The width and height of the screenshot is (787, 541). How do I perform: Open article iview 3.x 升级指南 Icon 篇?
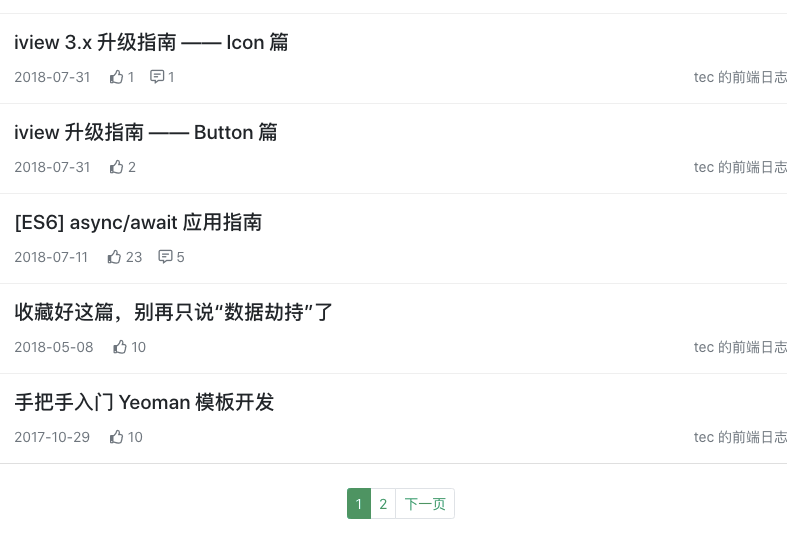(151, 42)
